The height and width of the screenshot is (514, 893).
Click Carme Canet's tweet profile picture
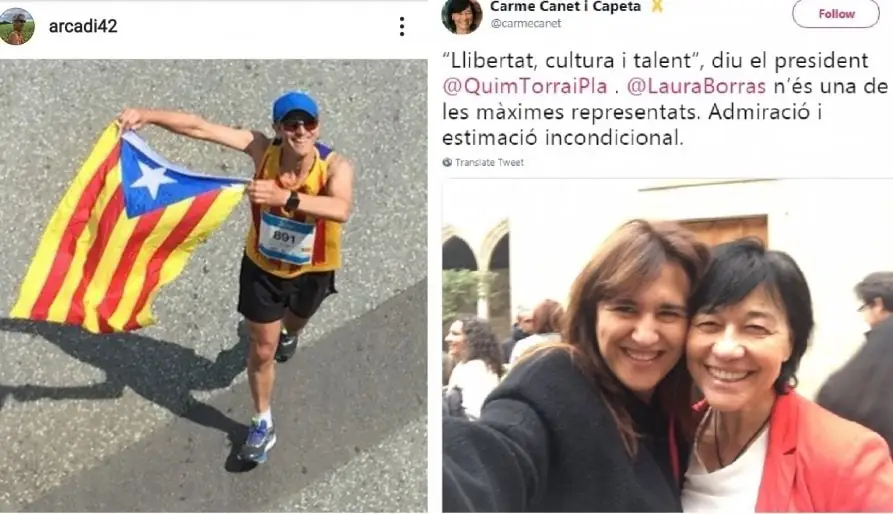461,16
